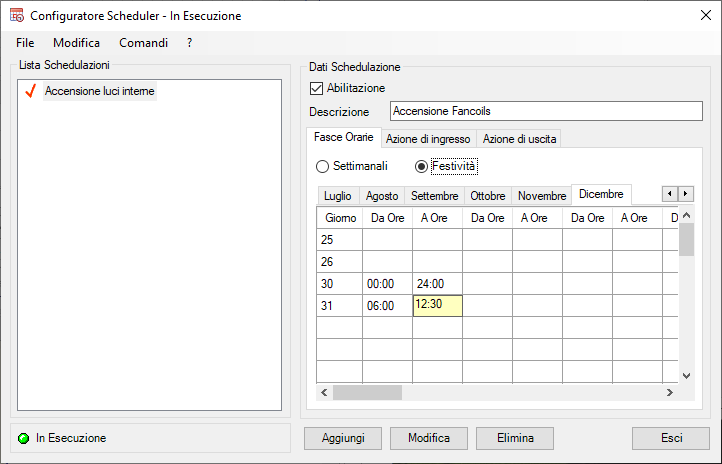Click the horizontal scrollbar thumb in the grid

[380, 393]
